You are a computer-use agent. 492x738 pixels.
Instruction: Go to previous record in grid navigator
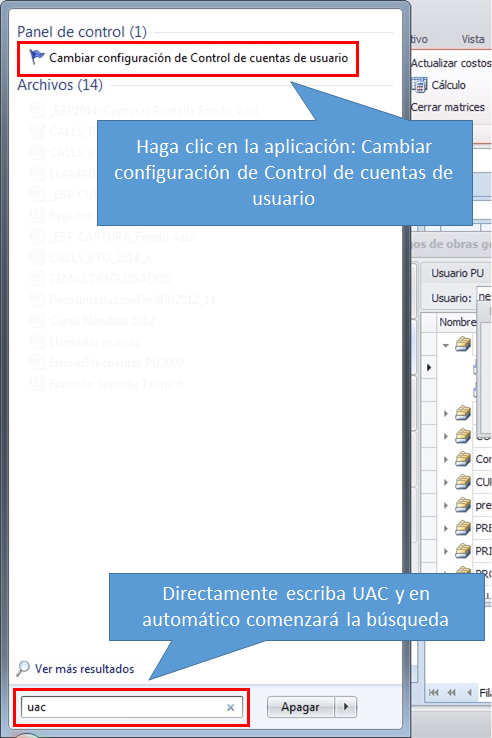coord(469,692)
